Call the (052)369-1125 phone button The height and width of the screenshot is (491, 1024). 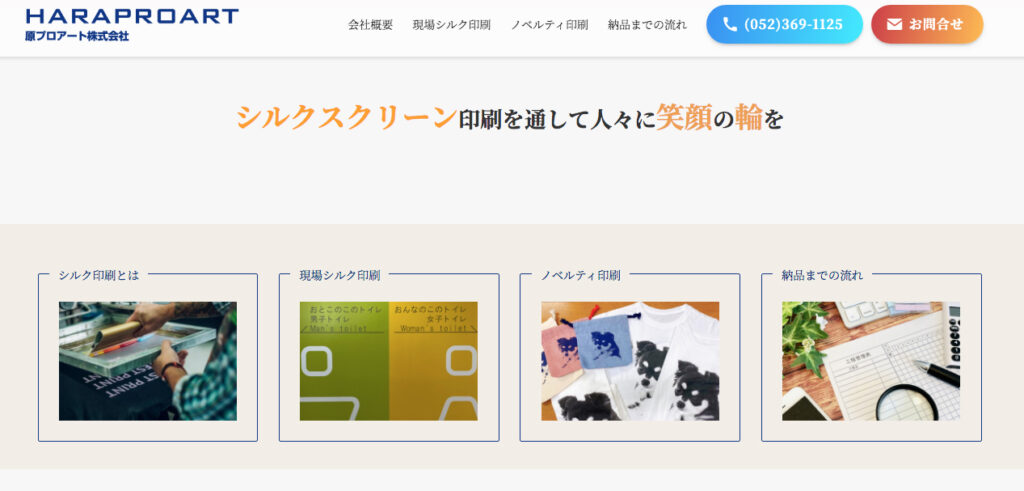point(784,25)
